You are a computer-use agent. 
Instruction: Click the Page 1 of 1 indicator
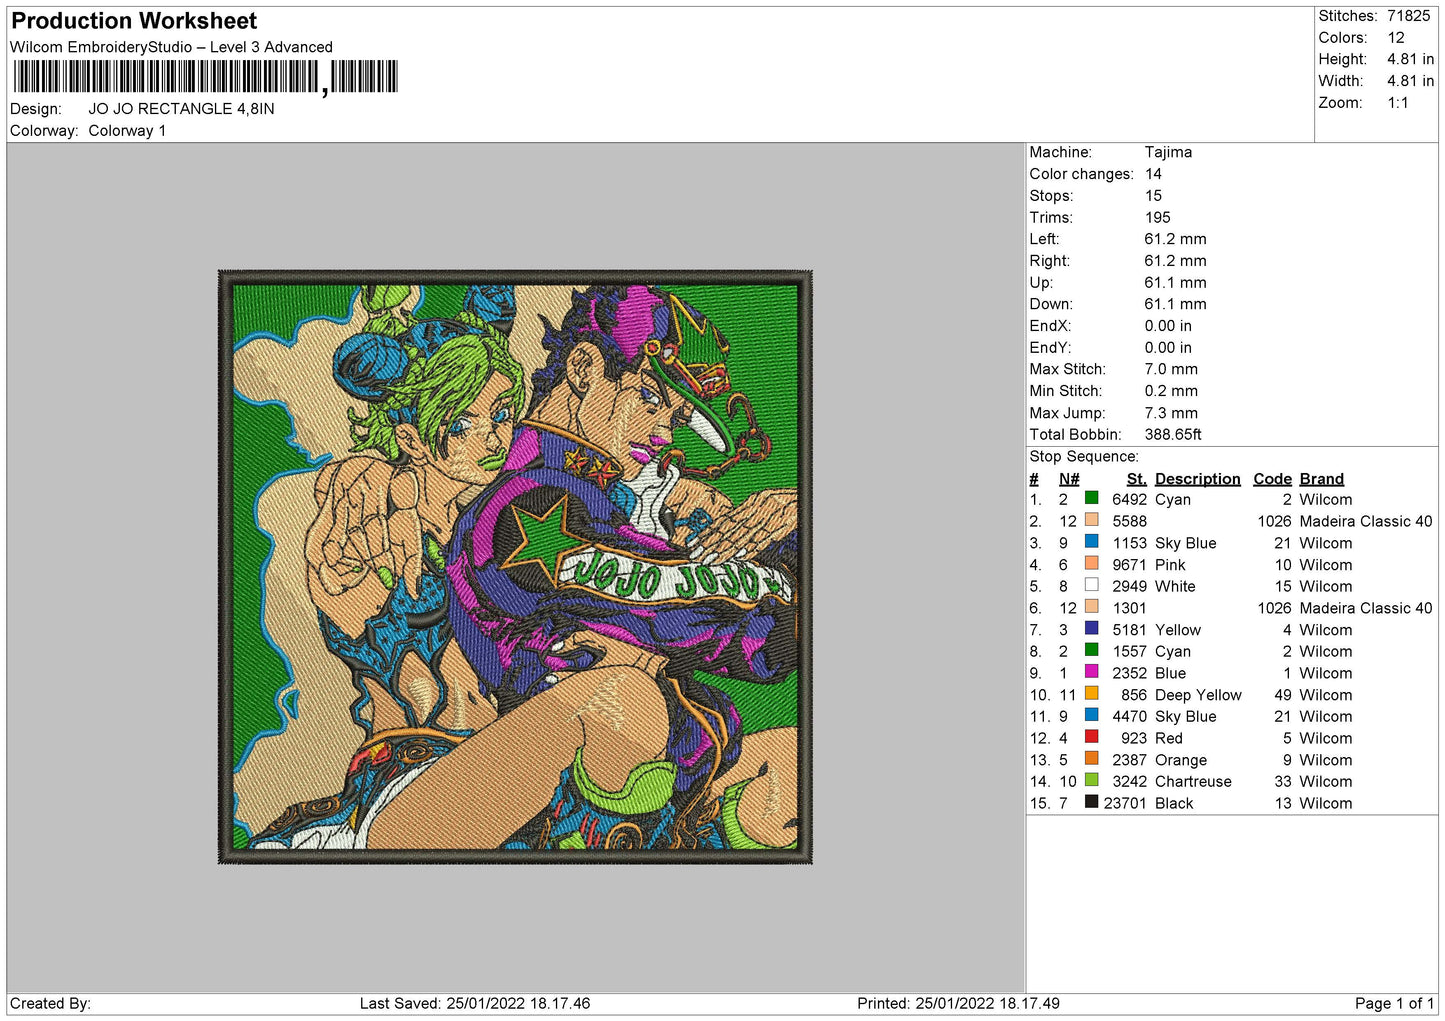pyautogui.click(x=1394, y=1003)
